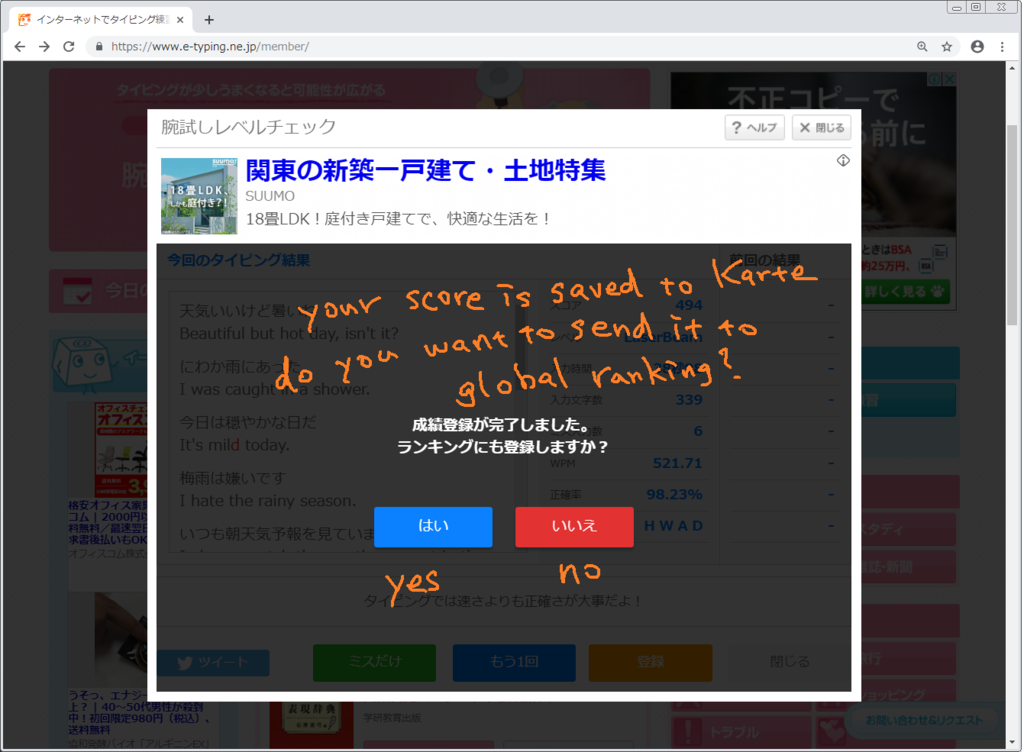The width and height of the screenshot is (1024, 752).
Task: Open the ヘルプ help button in dialog
Action: tap(754, 127)
